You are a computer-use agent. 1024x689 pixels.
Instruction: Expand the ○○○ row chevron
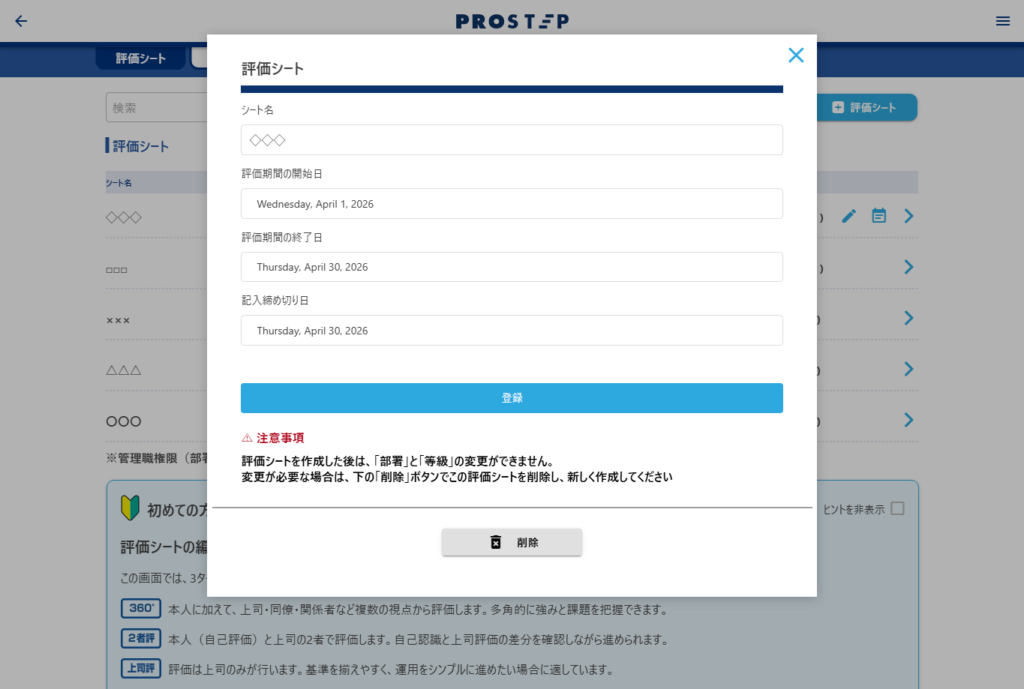[x=908, y=420]
